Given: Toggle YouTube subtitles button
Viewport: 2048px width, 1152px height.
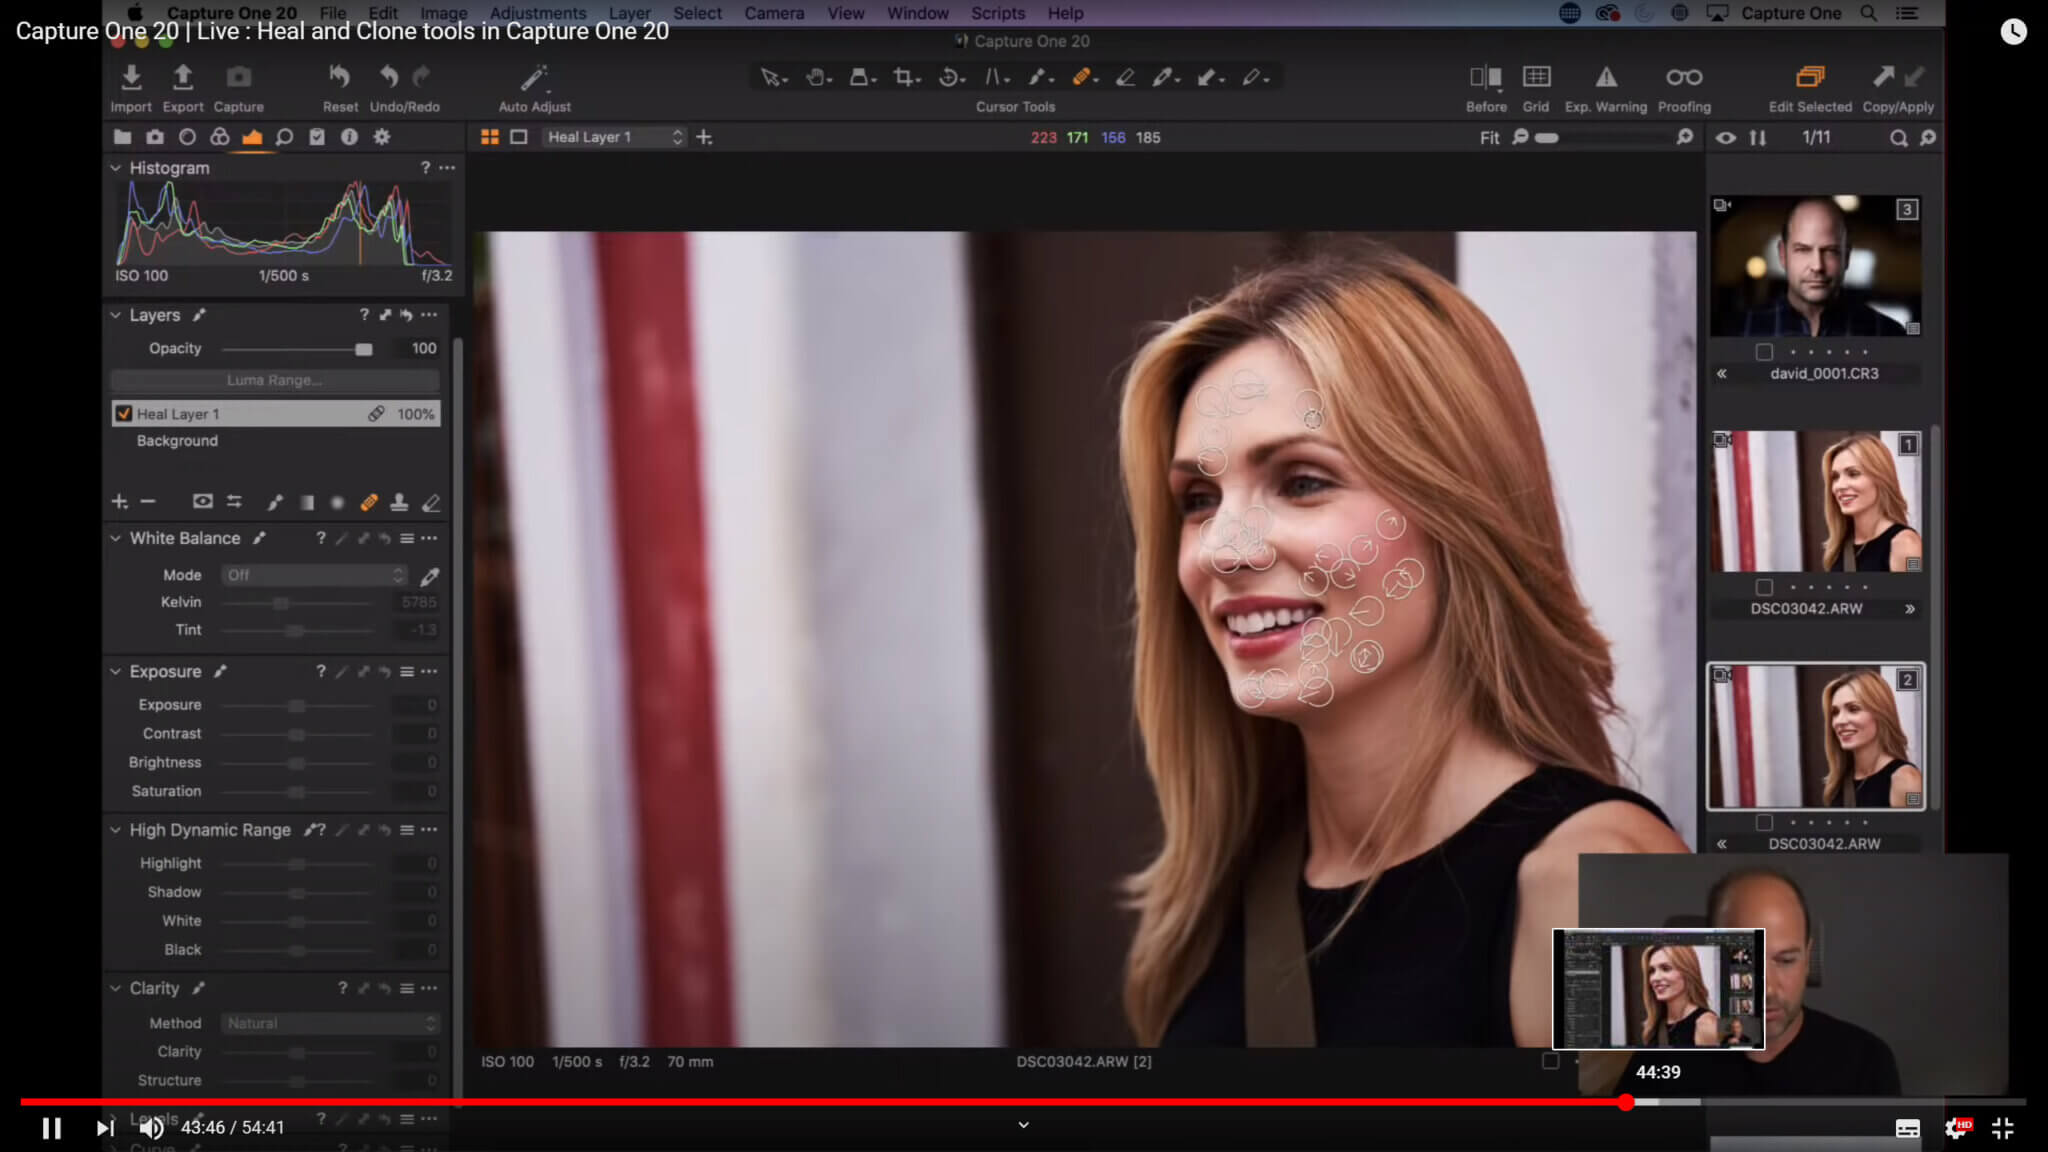Looking at the screenshot, I should click(x=1907, y=1128).
